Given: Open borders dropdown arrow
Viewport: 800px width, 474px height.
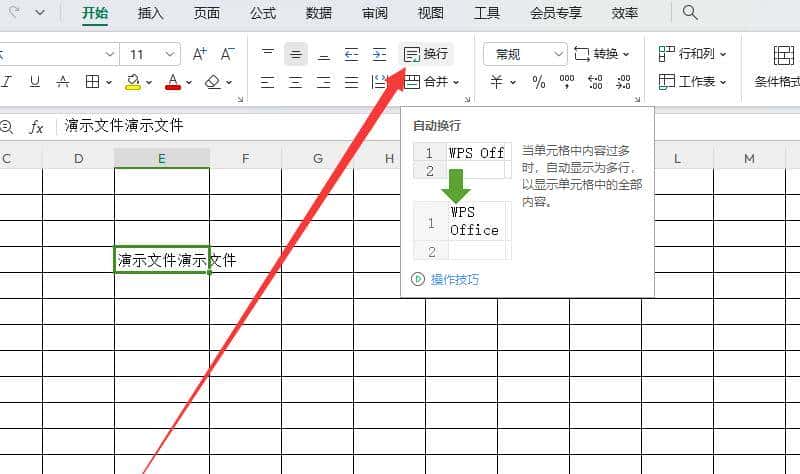Looking at the screenshot, I should [x=109, y=82].
